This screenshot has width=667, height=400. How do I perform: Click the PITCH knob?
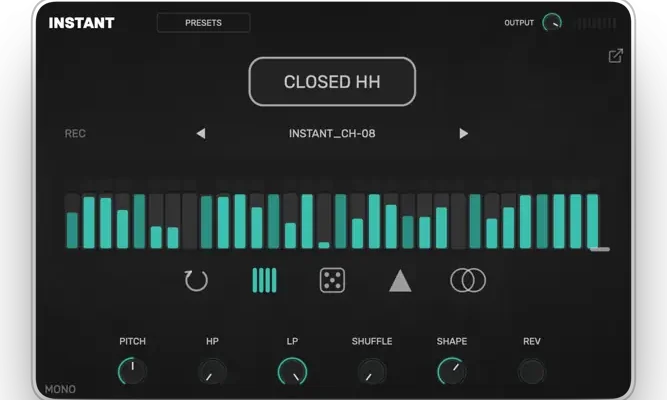point(132,371)
